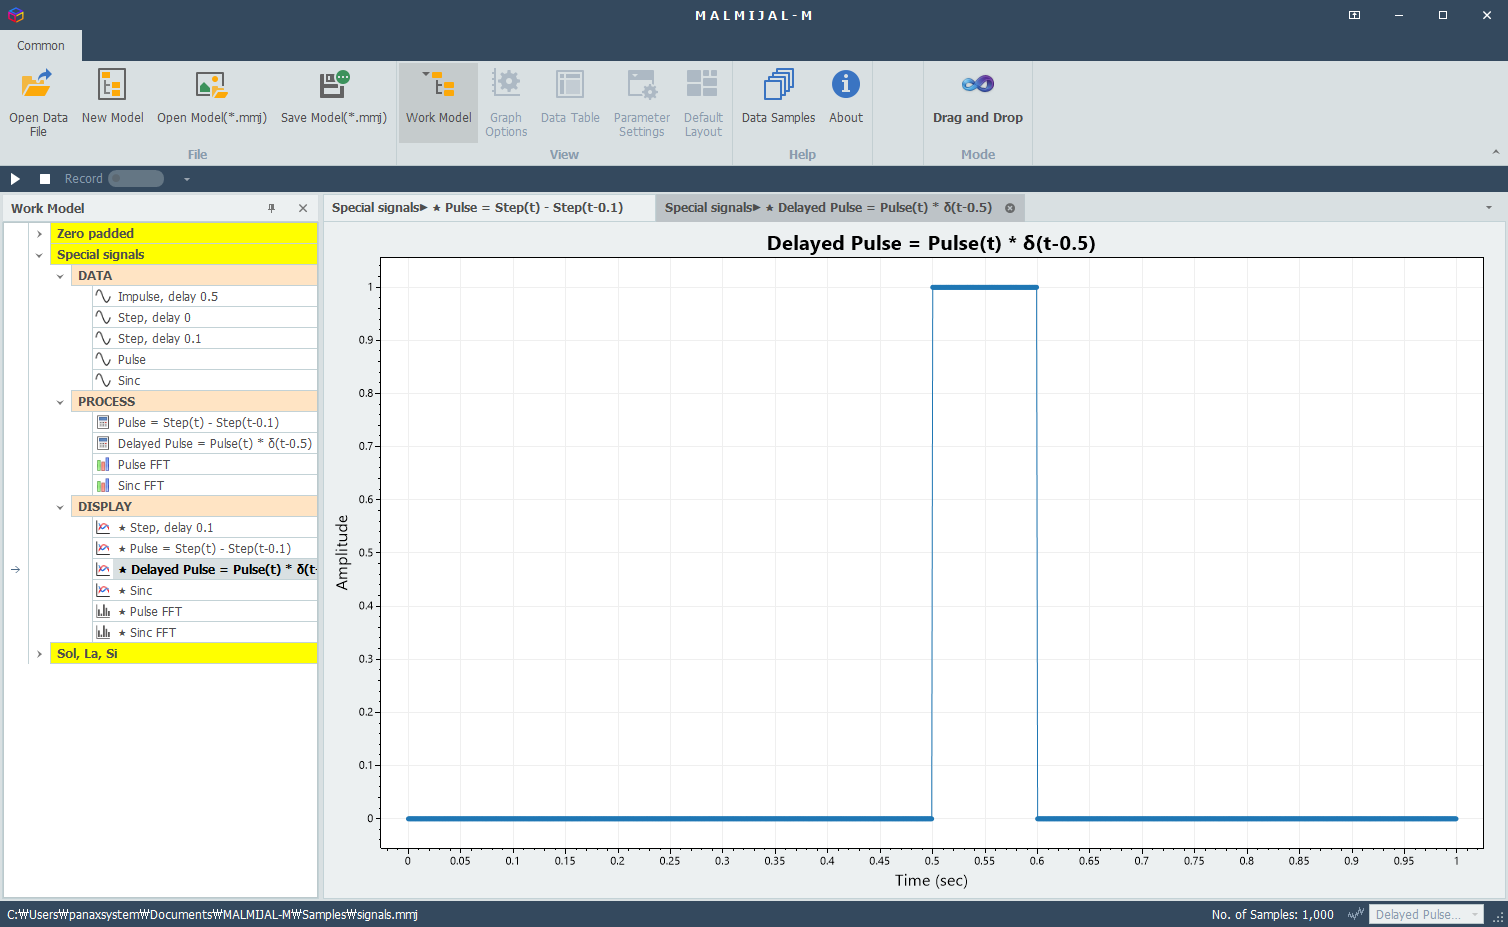This screenshot has height=927, width=1508.
Task: Open the Delayed Pulse status bar dropdown
Action: tap(1426, 914)
